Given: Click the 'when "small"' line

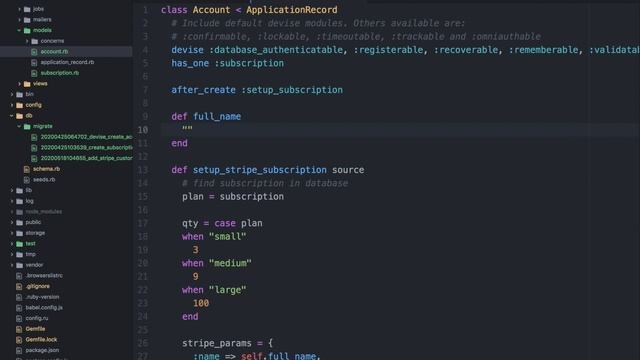Looking at the screenshot, I should [214, 237].
